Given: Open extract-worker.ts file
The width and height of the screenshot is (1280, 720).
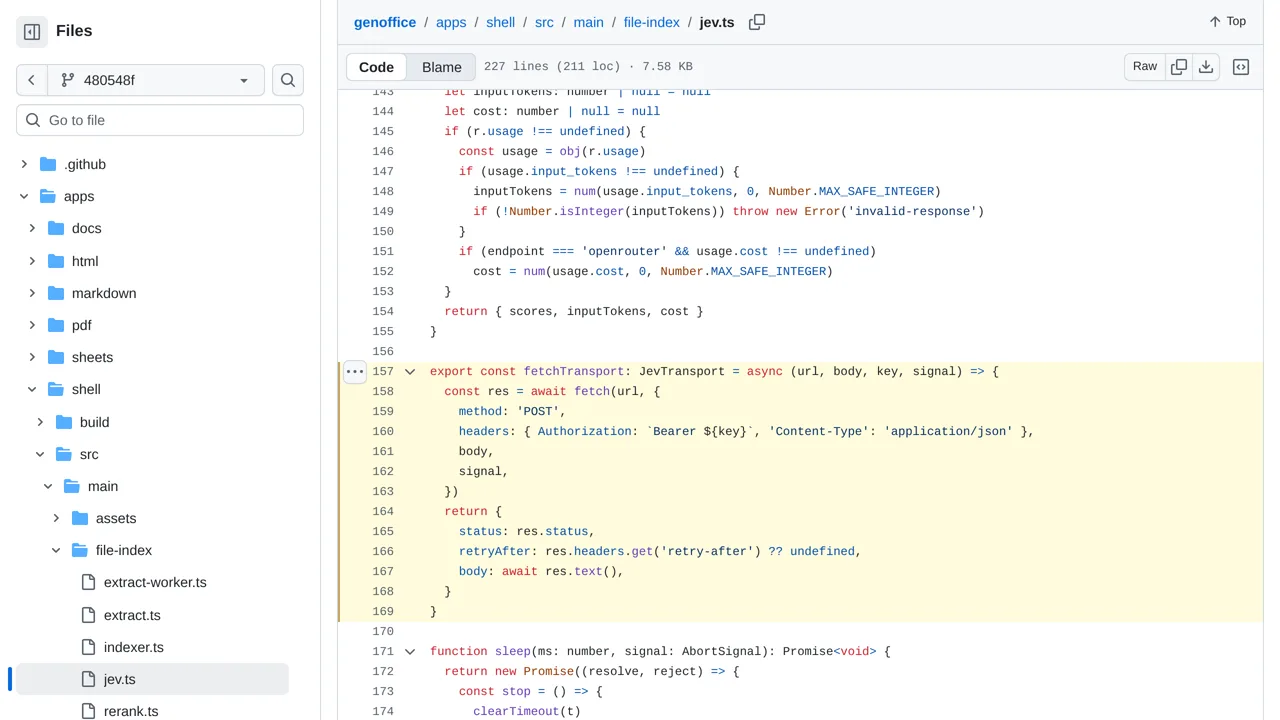Looking at the screenshot, I should 155,582.
